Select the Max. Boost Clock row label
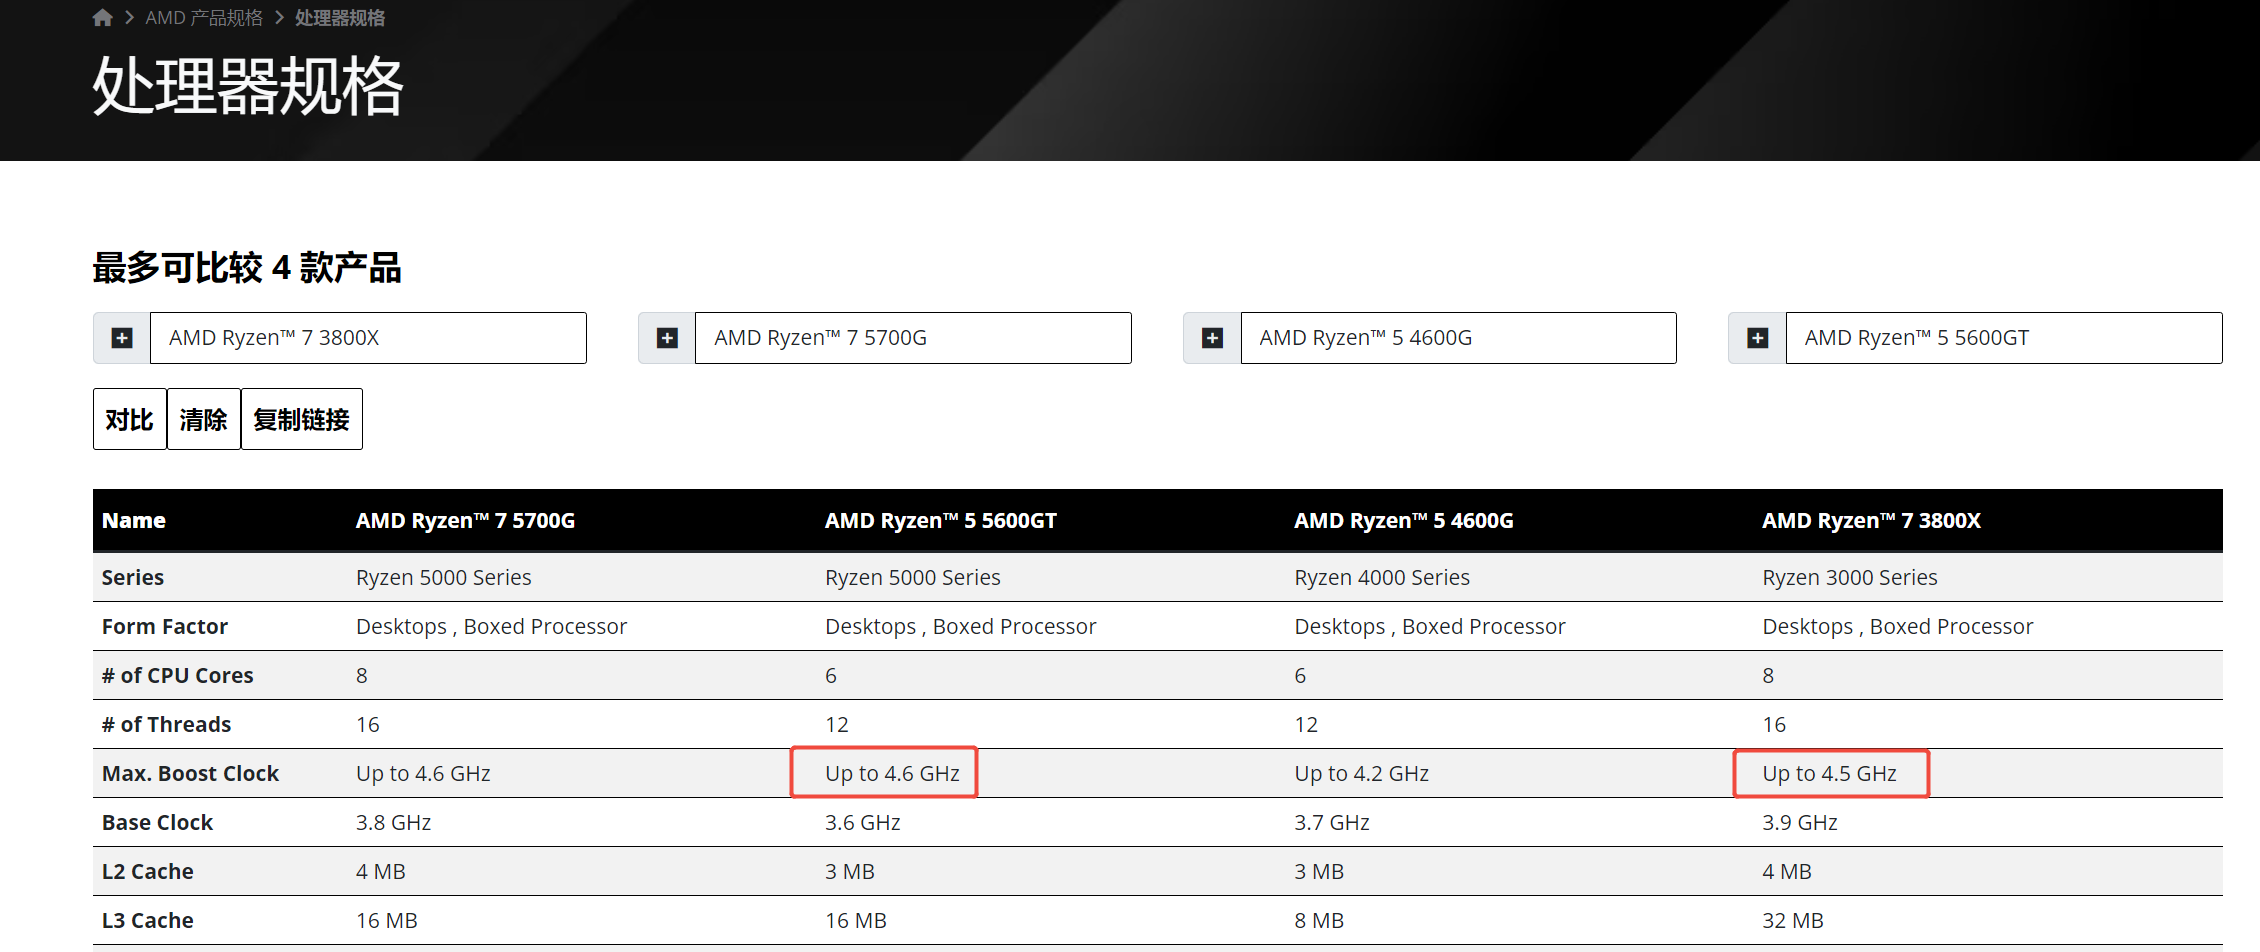 pos(191,773)
